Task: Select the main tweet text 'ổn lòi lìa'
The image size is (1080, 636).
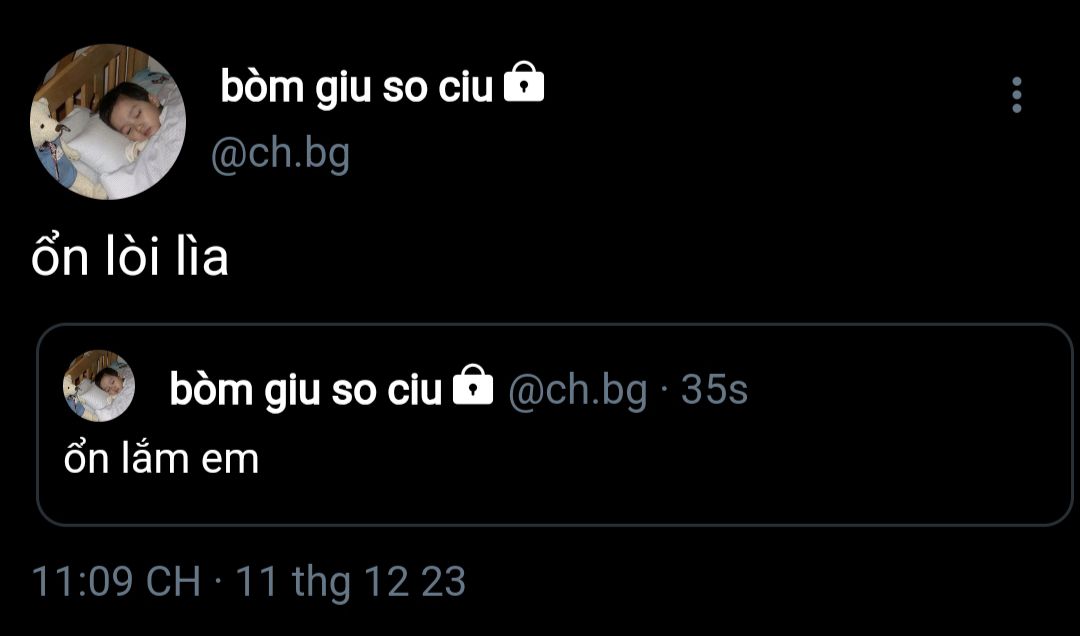Action: pos(129,255)
